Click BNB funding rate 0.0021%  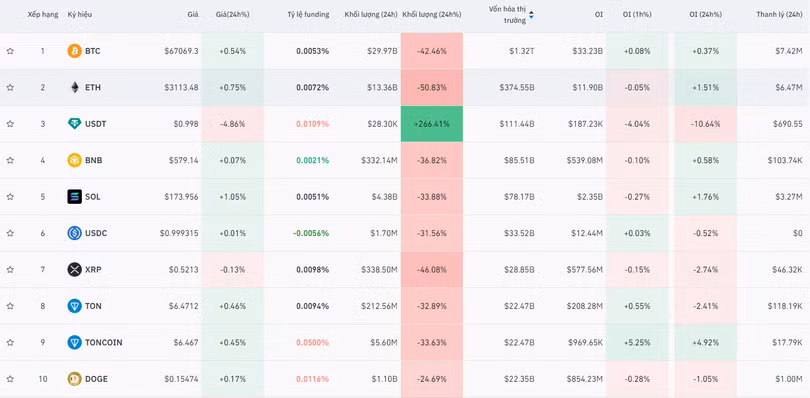tap(313, 160)
